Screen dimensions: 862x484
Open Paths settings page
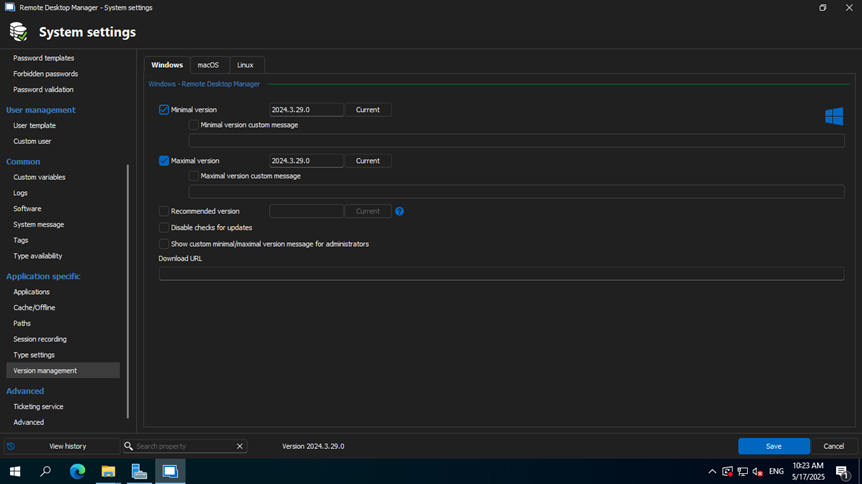coord(22,323)
